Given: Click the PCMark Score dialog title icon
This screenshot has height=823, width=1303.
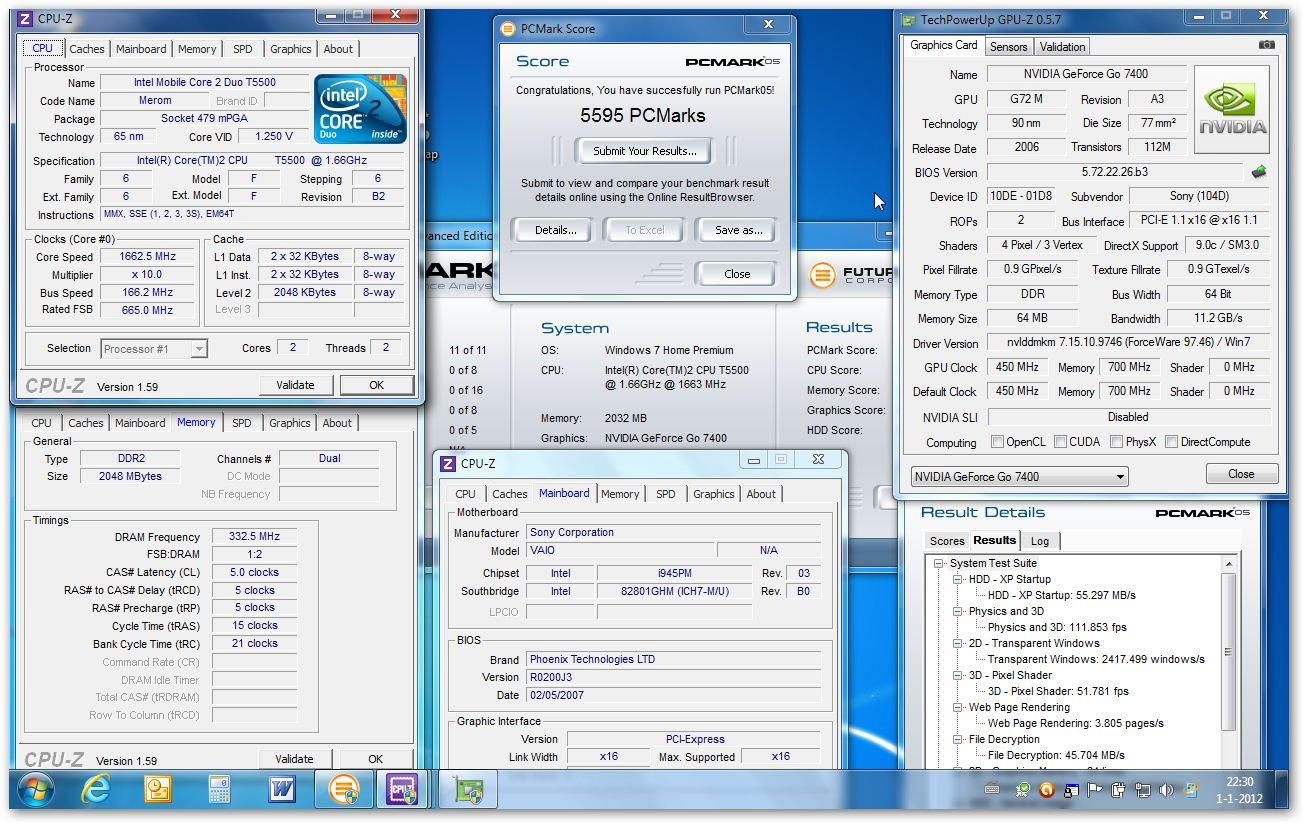Looking at the screenshot, I should 508,29.
